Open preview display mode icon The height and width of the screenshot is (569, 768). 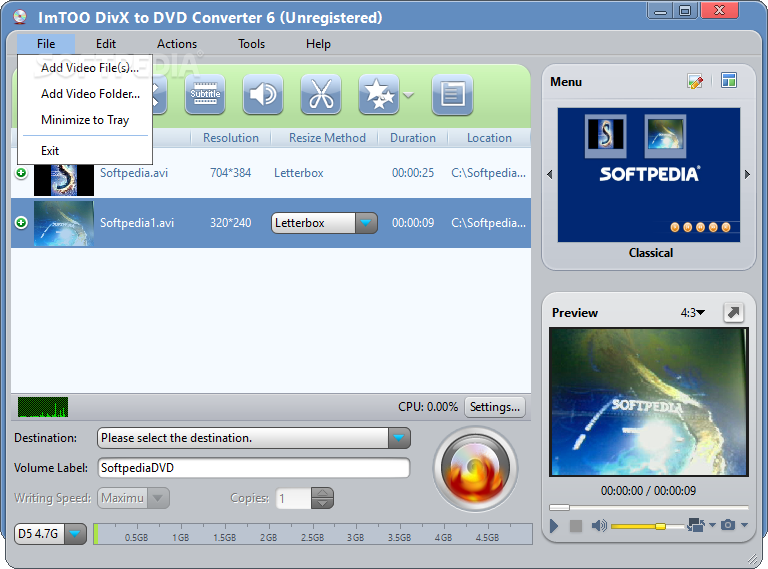pyautogui.click(x=696, y=525)
